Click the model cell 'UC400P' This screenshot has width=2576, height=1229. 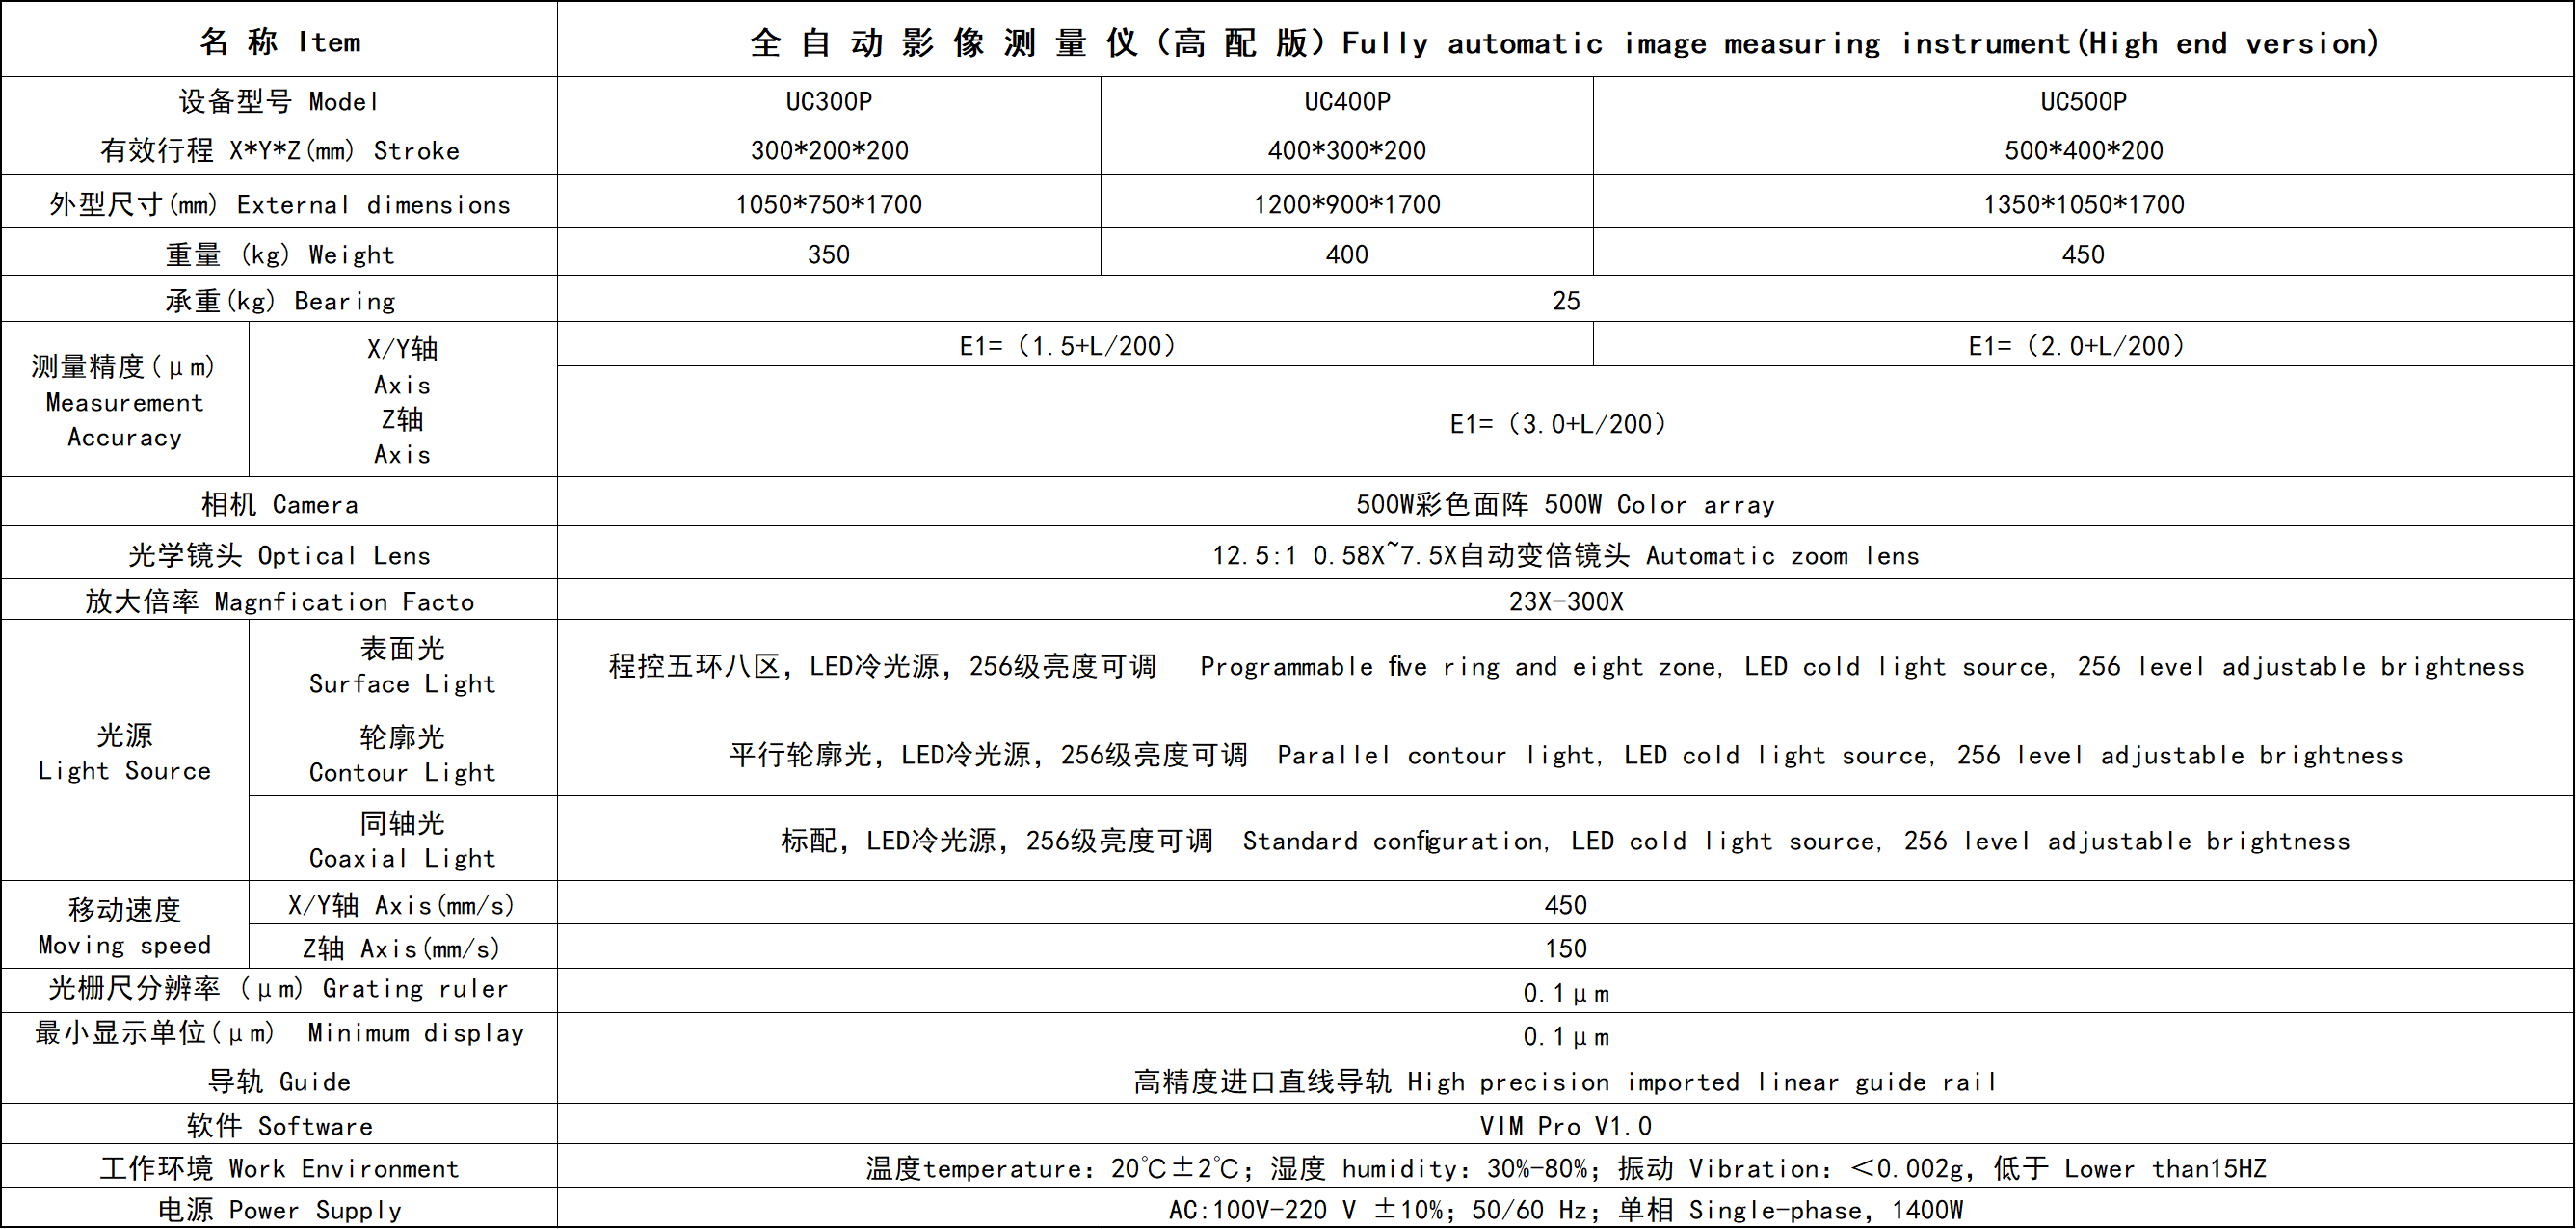[1347, 101]
